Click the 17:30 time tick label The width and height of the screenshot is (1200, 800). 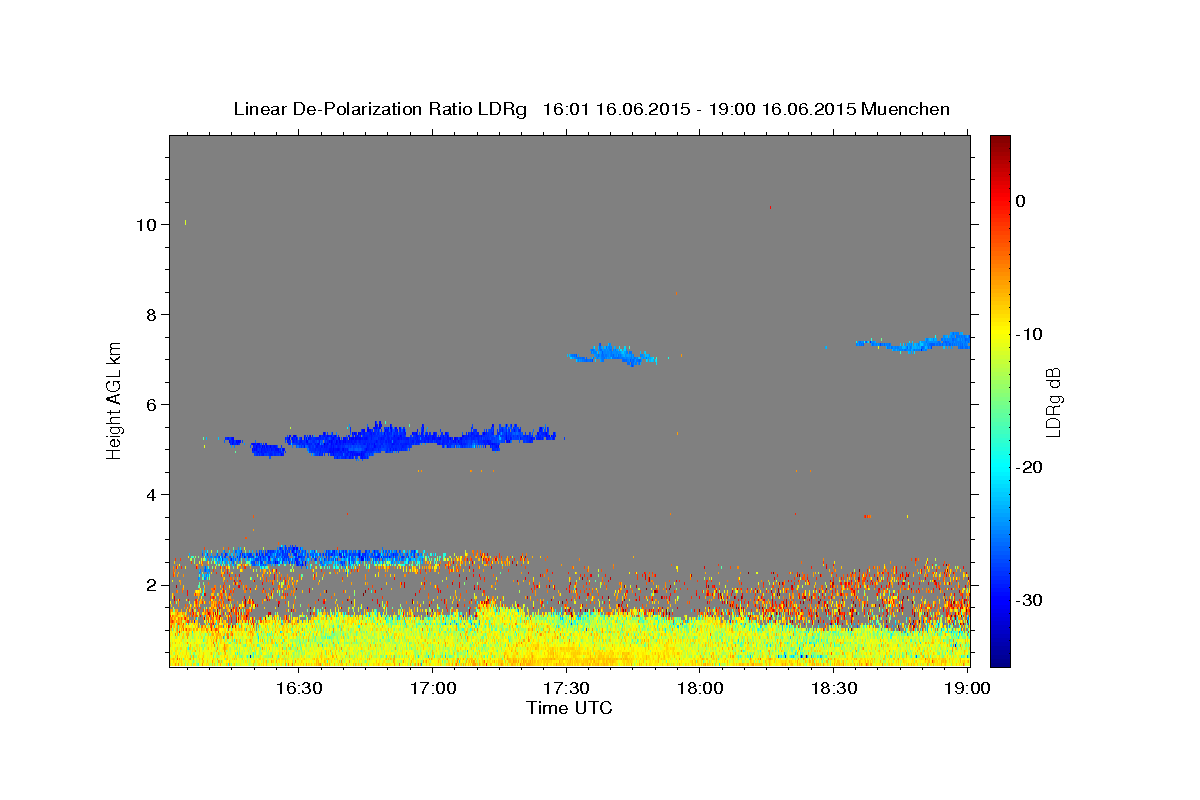[566, 688]
